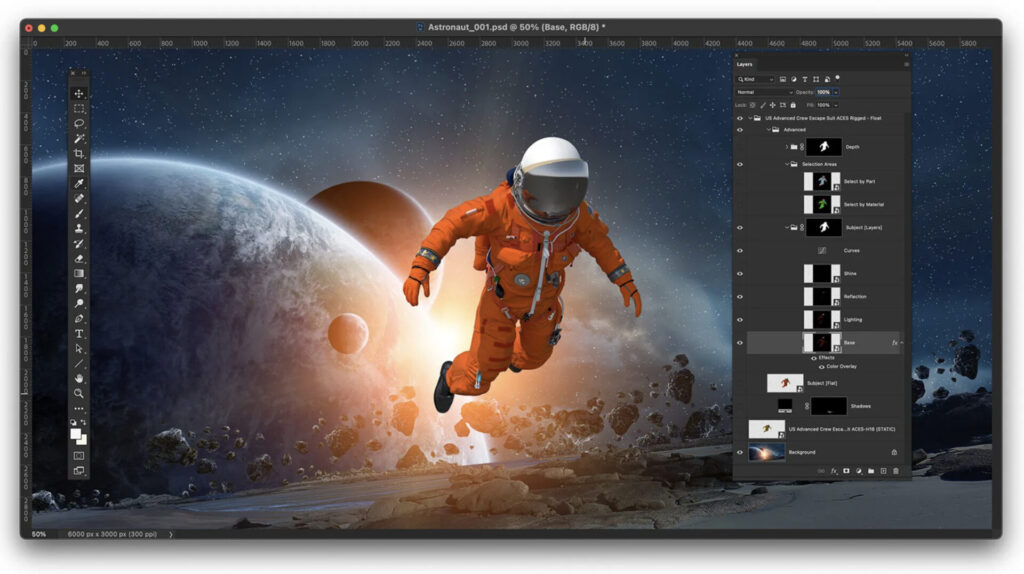The height and width of the screenshot is (574, 1024).
Task: Click the Layers panel tab
Action: 745,64
